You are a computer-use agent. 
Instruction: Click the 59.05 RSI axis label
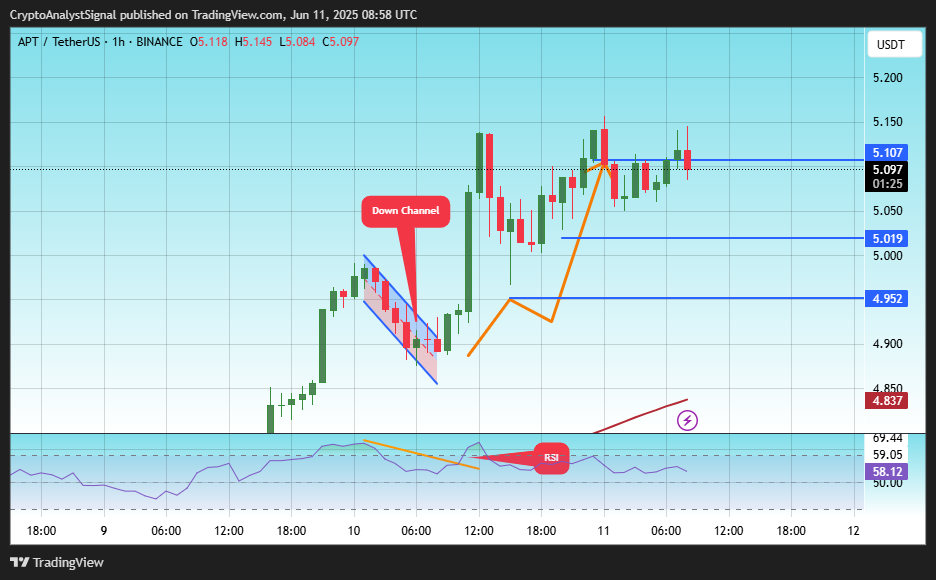888,455
